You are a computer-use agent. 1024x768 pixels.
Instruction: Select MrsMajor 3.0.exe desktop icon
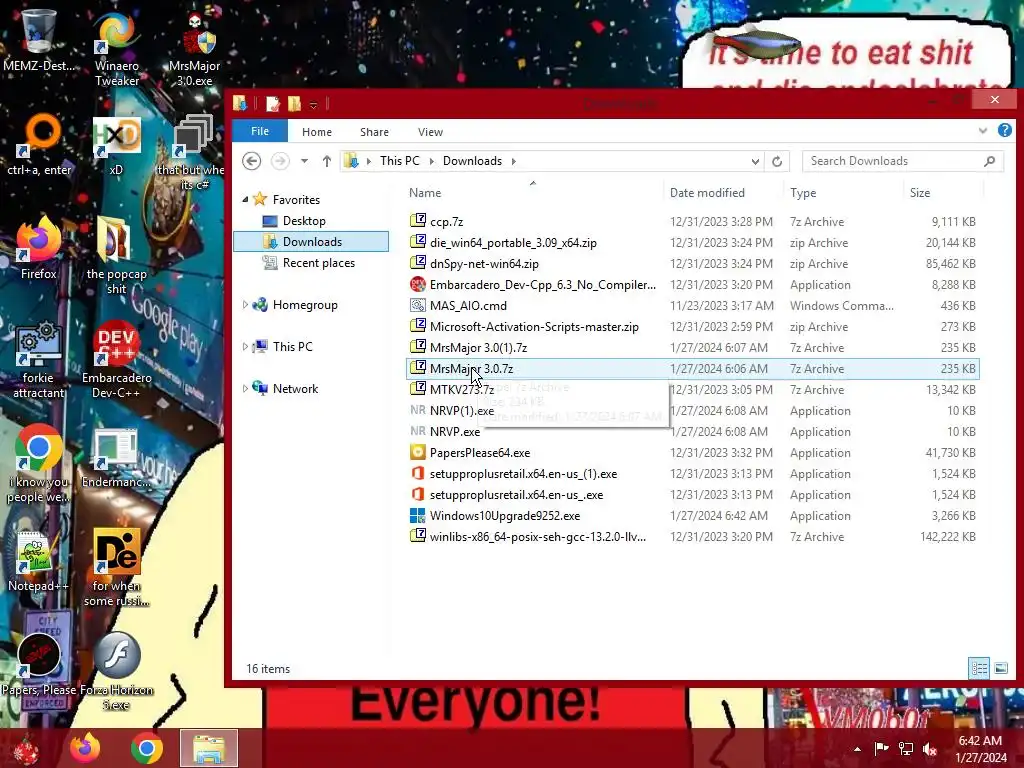[195, 48]
